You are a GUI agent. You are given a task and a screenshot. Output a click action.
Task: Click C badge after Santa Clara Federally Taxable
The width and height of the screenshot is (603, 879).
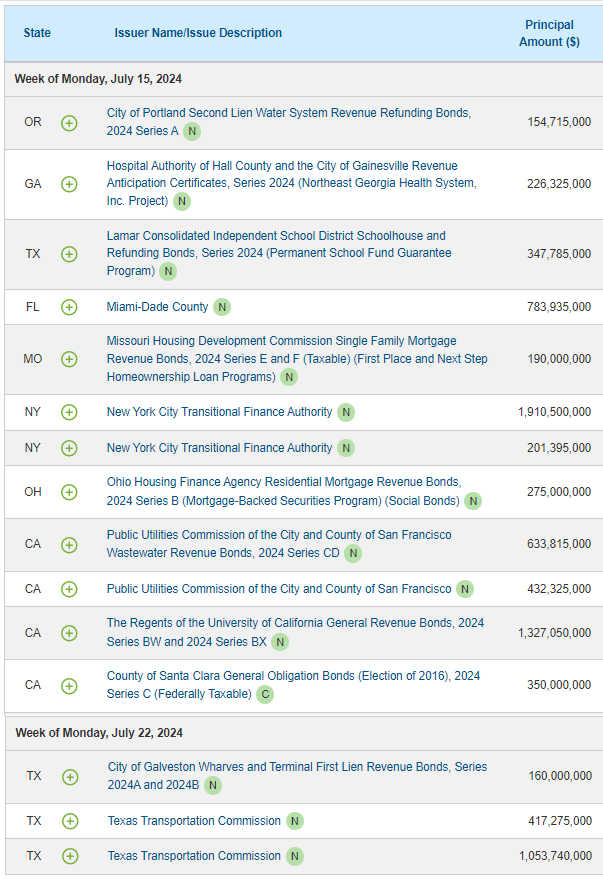(x=265, y=695)
